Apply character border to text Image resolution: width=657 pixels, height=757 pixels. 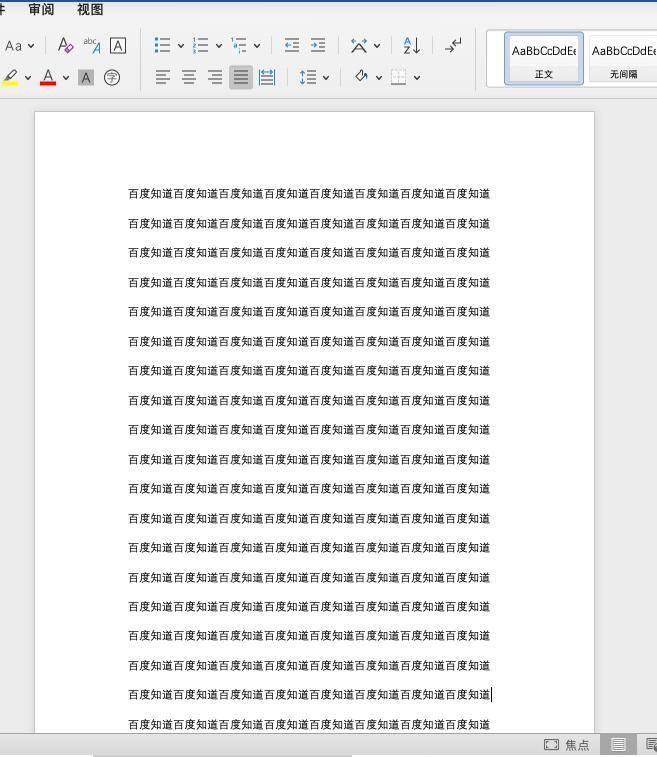tap(118, 45)
